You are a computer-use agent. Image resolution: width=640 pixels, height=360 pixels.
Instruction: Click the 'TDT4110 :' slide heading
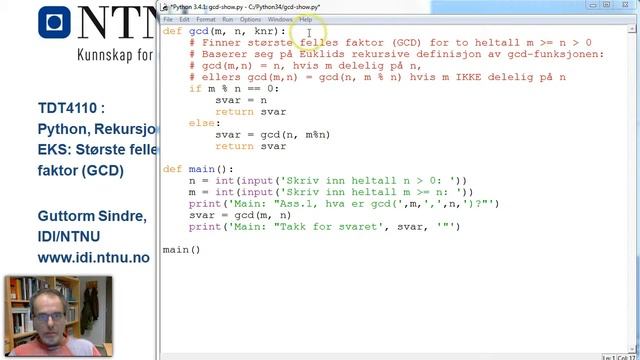pyautogui.click(x=71, y=108)
